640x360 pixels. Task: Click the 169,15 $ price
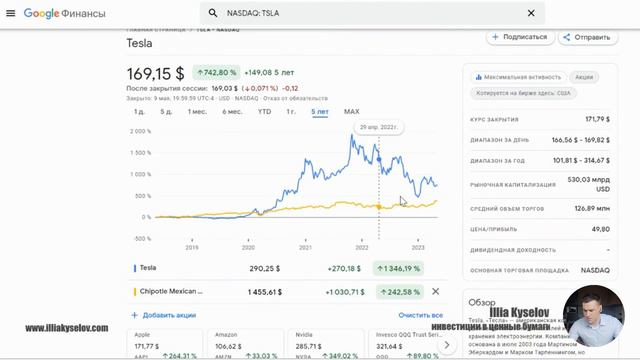(156, 74)
